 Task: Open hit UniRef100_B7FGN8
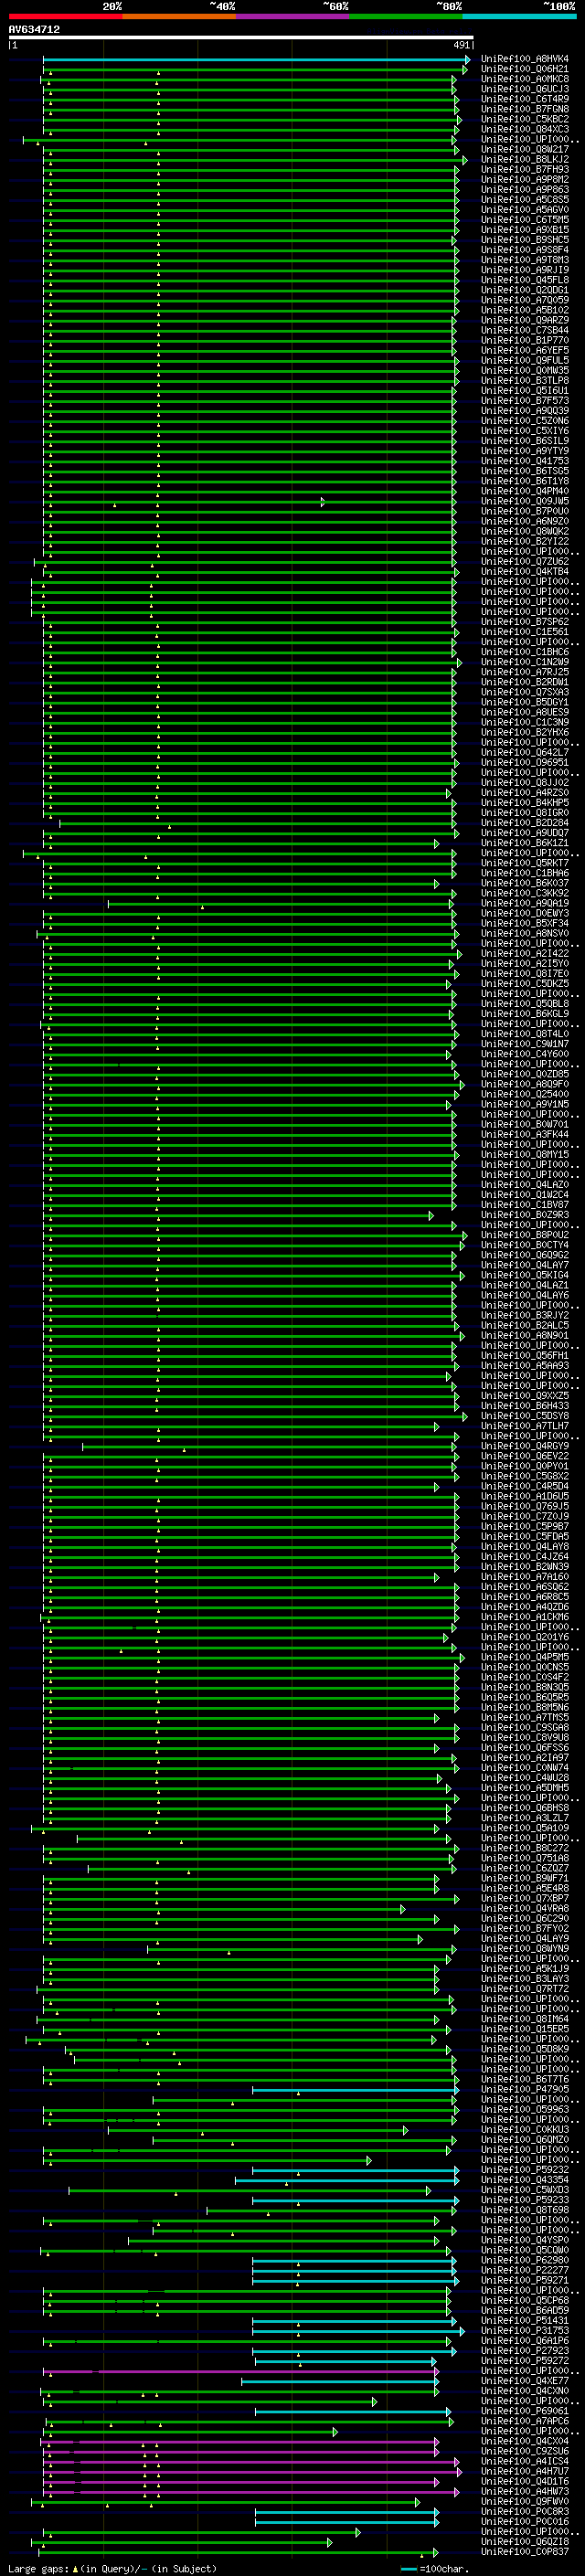524,109
